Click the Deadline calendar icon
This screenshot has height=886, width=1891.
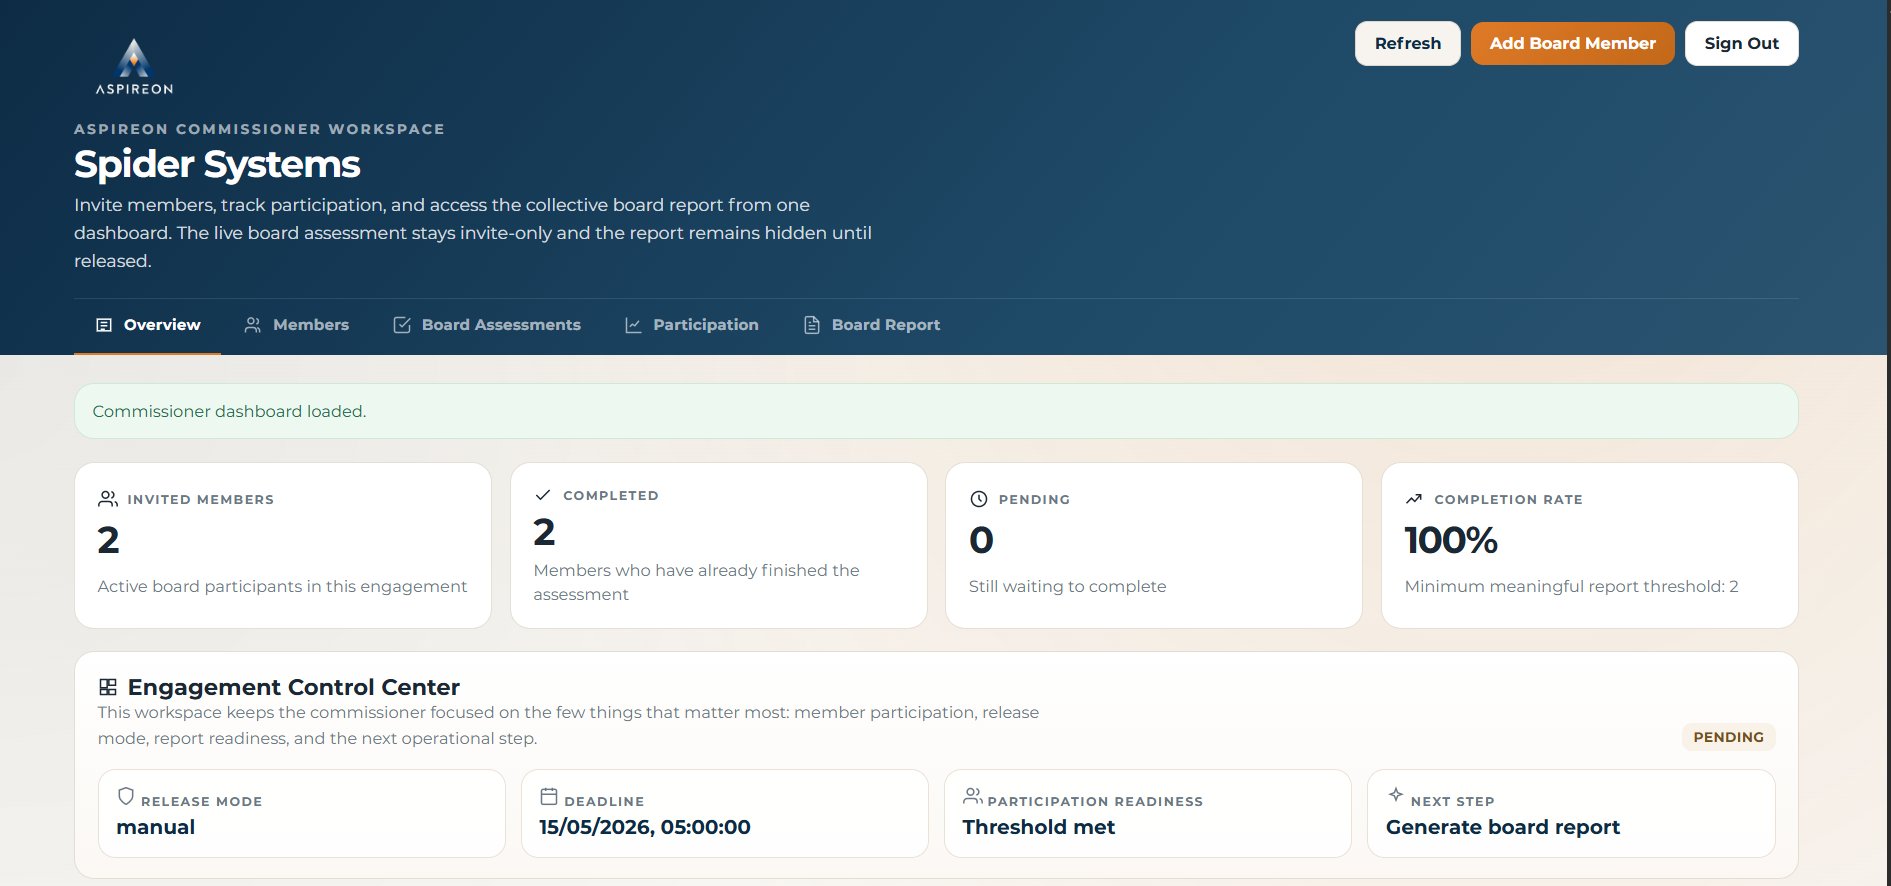(x=549, y=796)
